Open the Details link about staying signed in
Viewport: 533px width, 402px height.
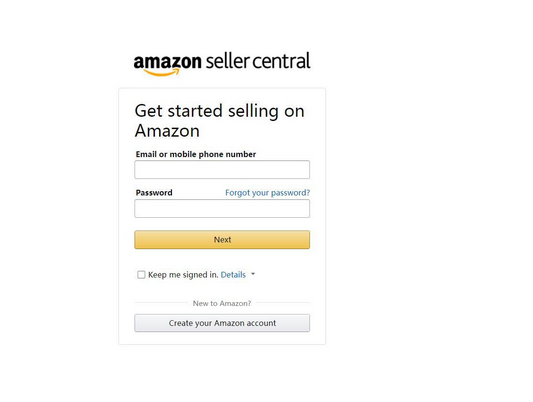233,275
